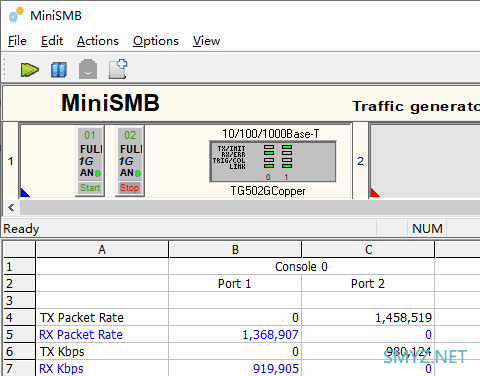The height and width of the screenshot is (376, 480).
Task: Click the 'RX Packet Rate' label cell
Action: click(x=102, y=334)
